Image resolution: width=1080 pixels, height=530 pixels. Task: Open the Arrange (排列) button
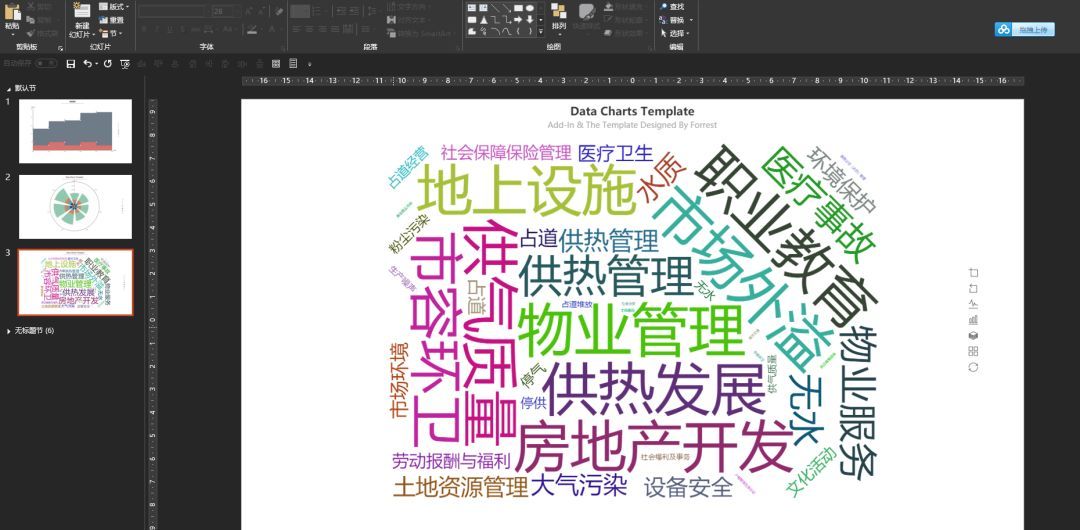point(559,17)
